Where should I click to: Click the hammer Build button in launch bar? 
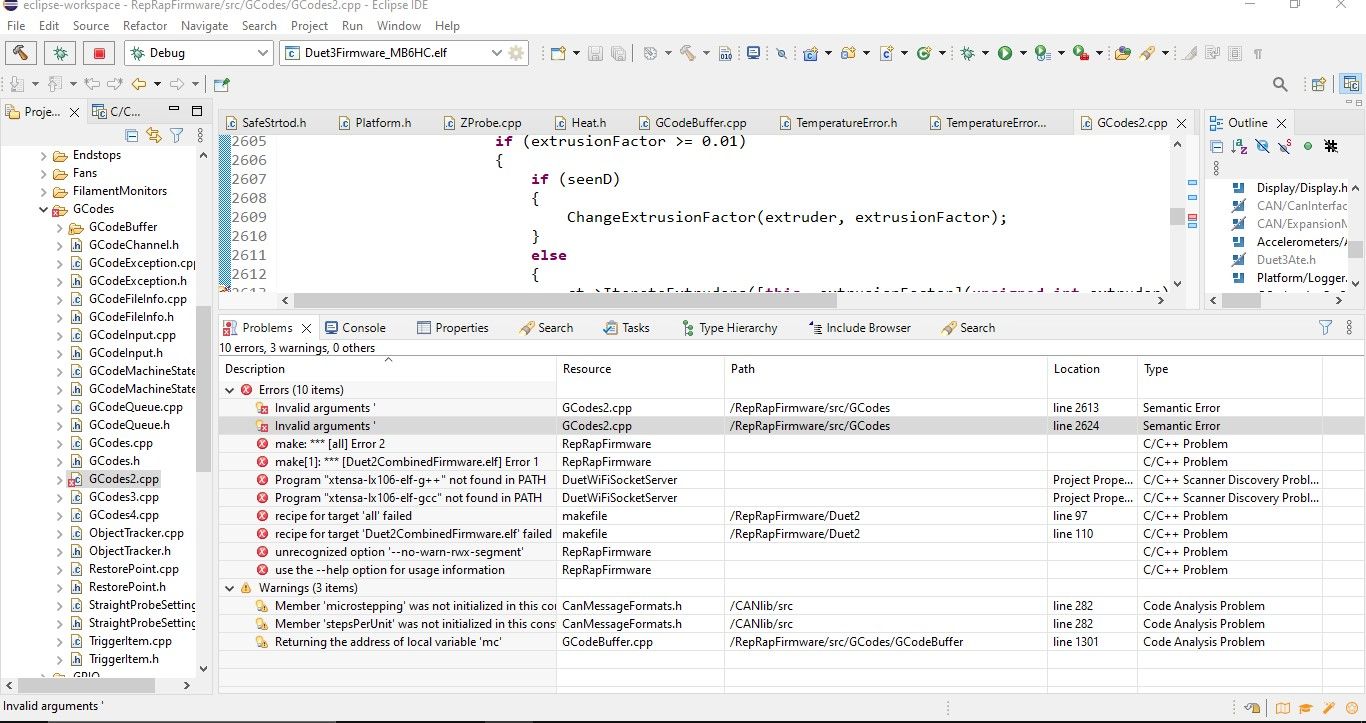tap(21, 53)
